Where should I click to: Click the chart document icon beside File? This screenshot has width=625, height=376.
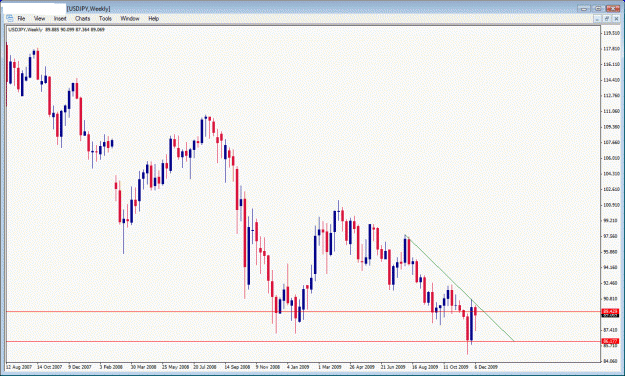pyautogui.click(x=10, y=18)
